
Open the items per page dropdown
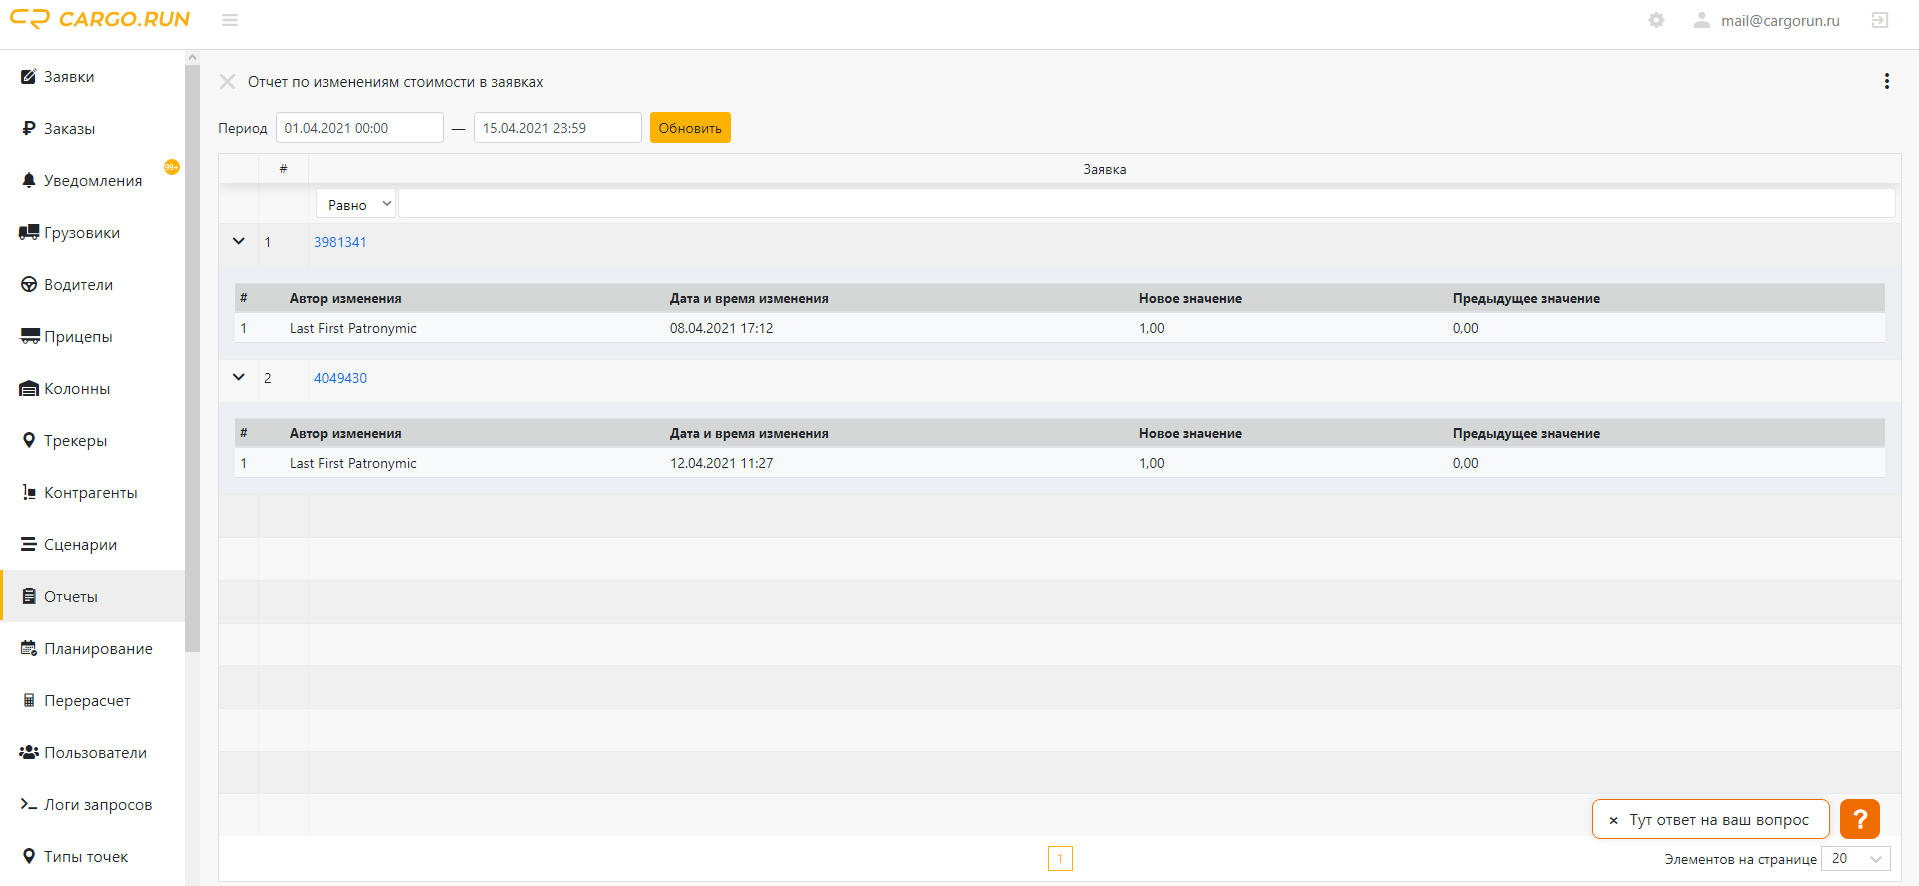[1857, 858]
